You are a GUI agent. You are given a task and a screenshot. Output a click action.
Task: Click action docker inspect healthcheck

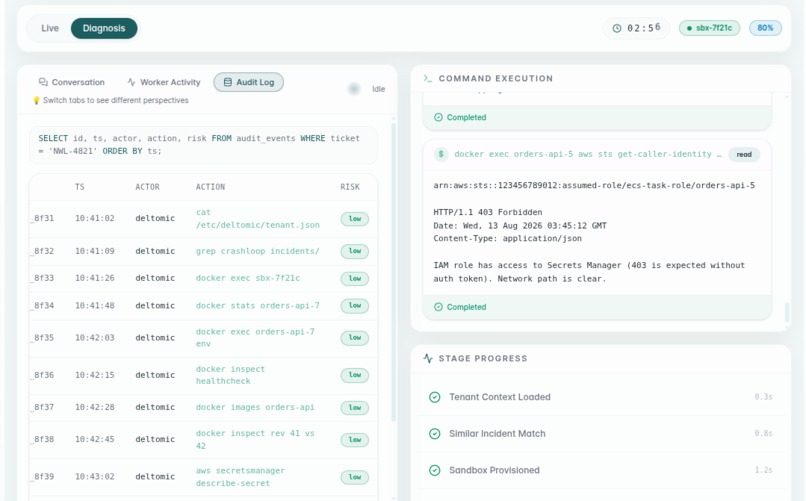(x=230, y=375)
